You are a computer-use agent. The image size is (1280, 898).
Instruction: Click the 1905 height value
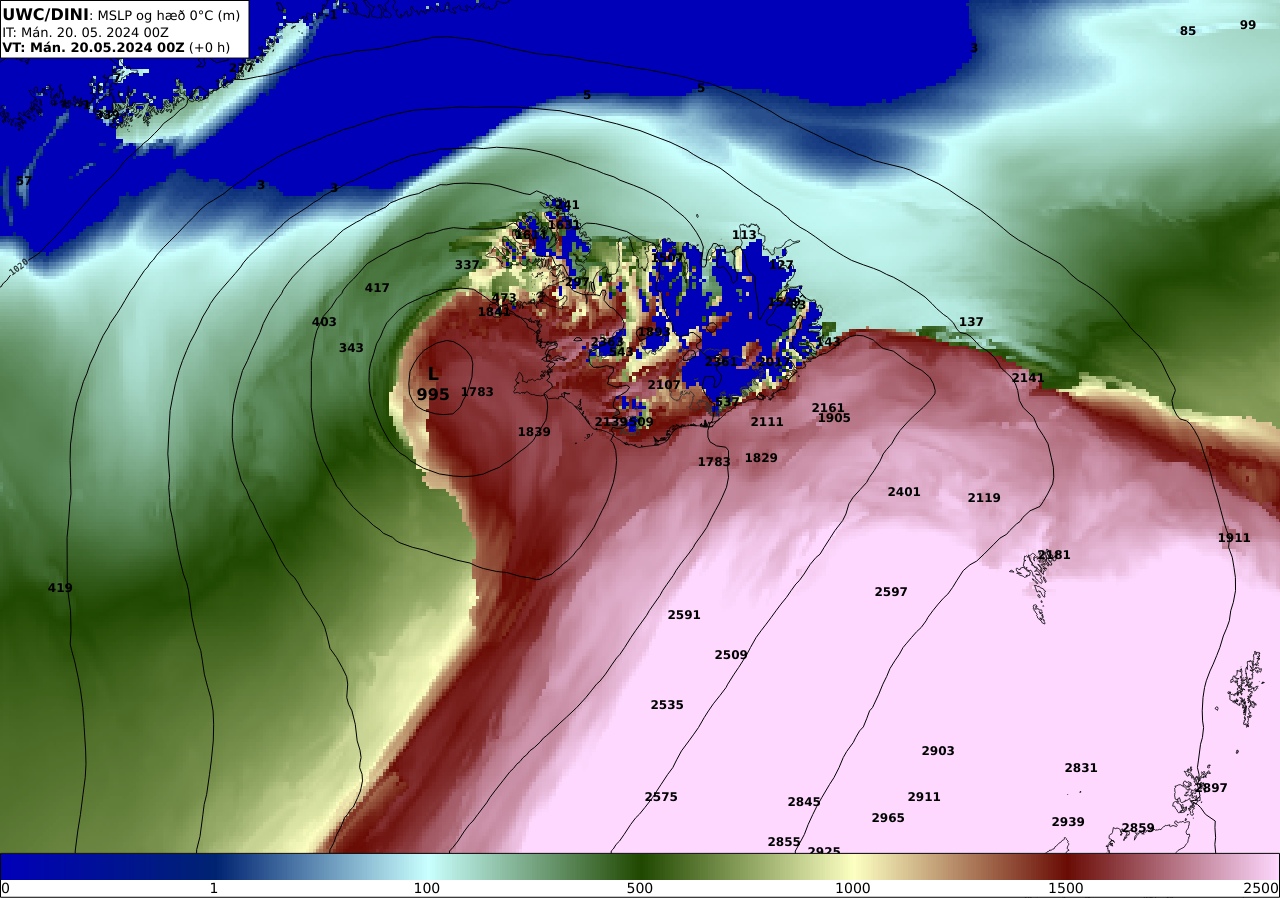834,418
